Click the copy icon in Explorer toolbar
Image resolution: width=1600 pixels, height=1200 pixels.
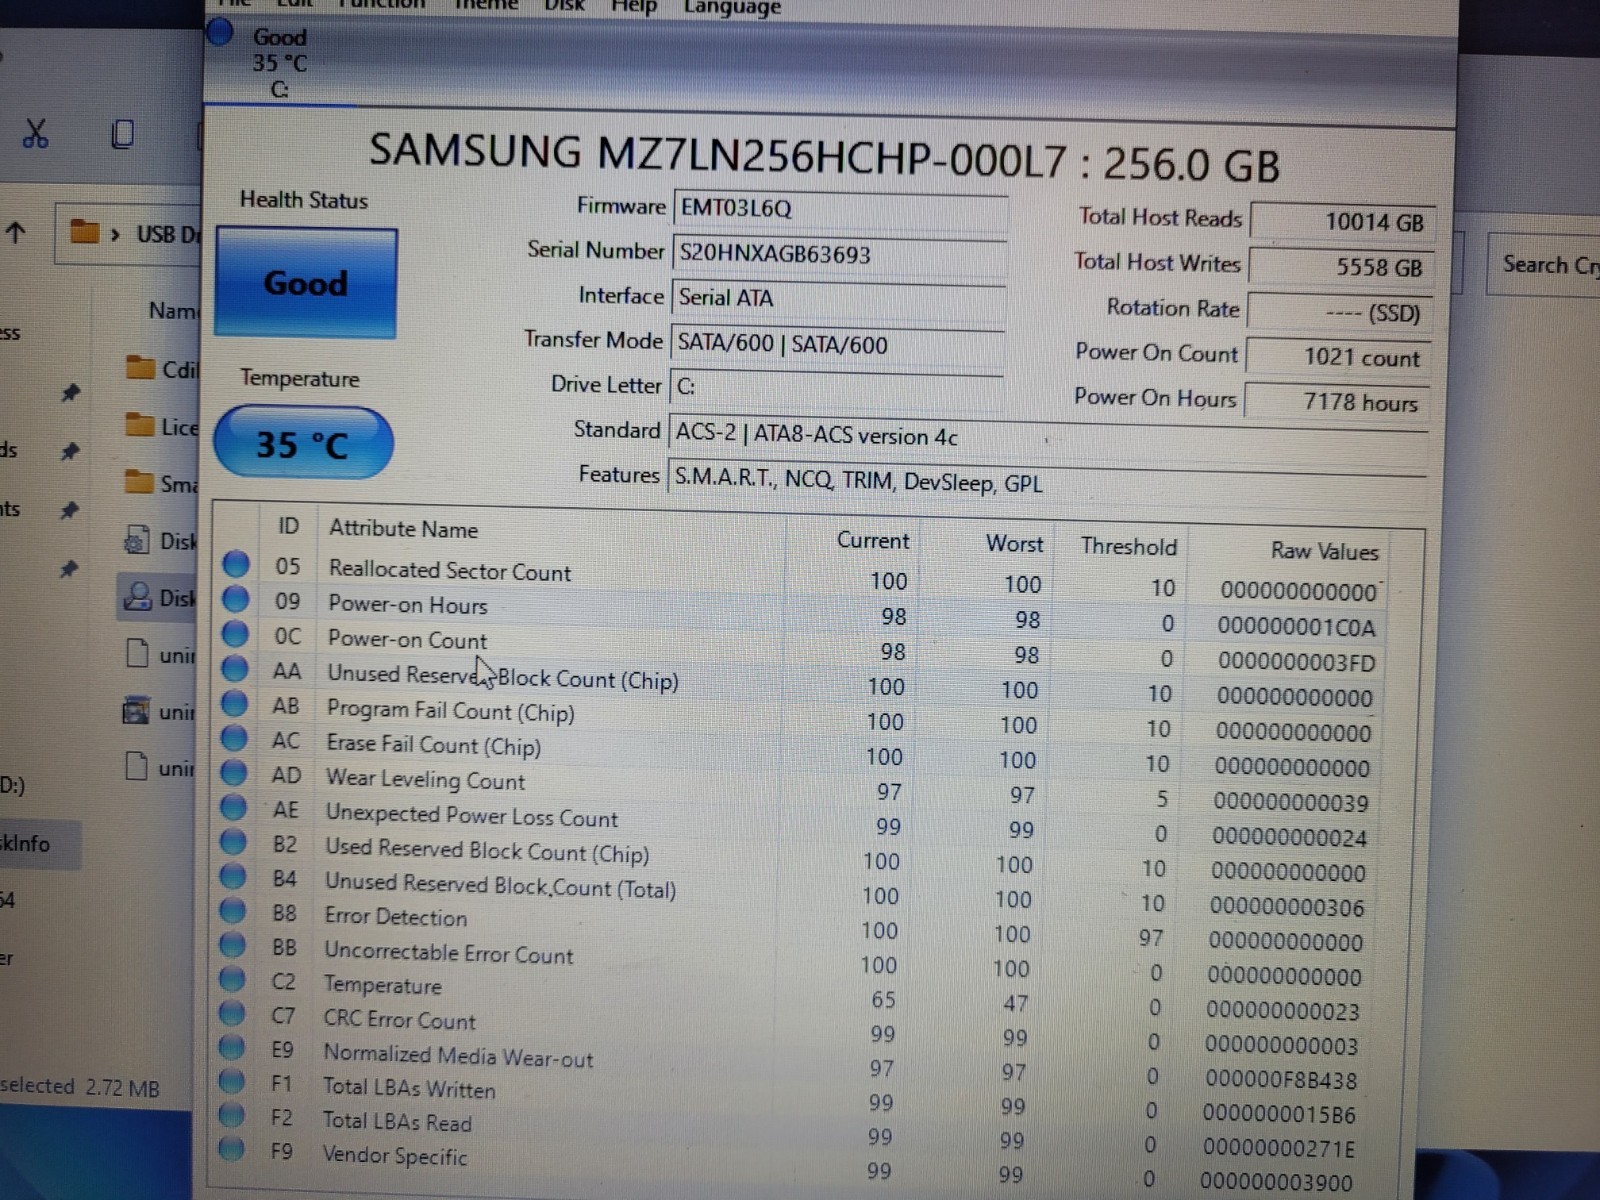tap(122, 133)
